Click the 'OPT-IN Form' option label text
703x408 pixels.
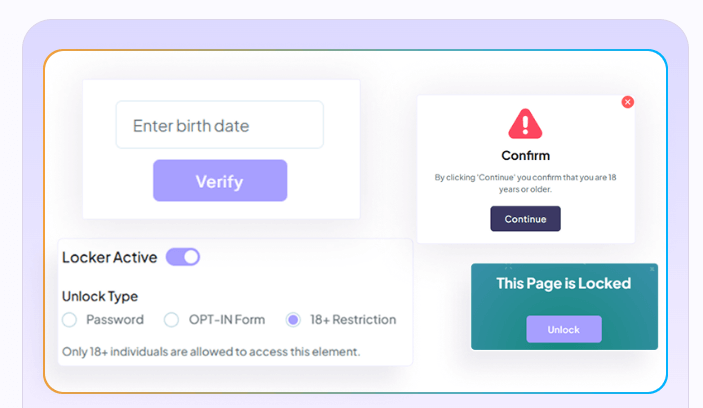click(227, 320)
